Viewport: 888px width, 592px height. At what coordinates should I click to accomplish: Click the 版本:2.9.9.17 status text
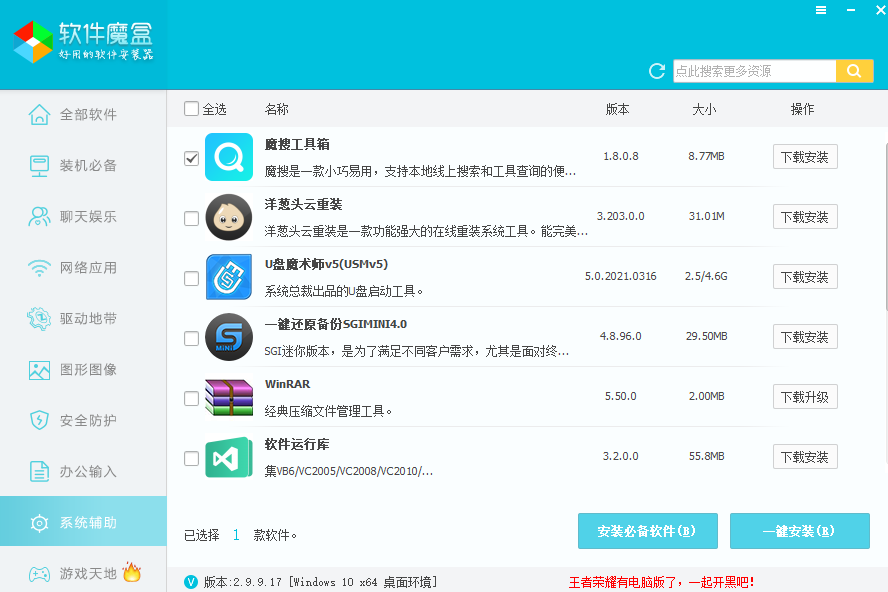click(321, 582)
